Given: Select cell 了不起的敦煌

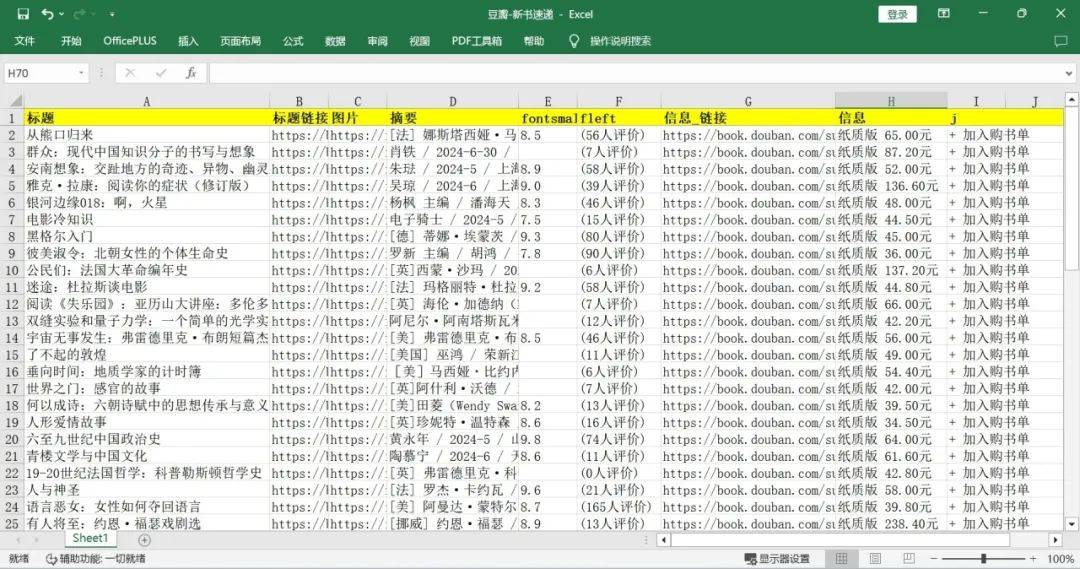Looking at the screenshot, I should point(147,355).
